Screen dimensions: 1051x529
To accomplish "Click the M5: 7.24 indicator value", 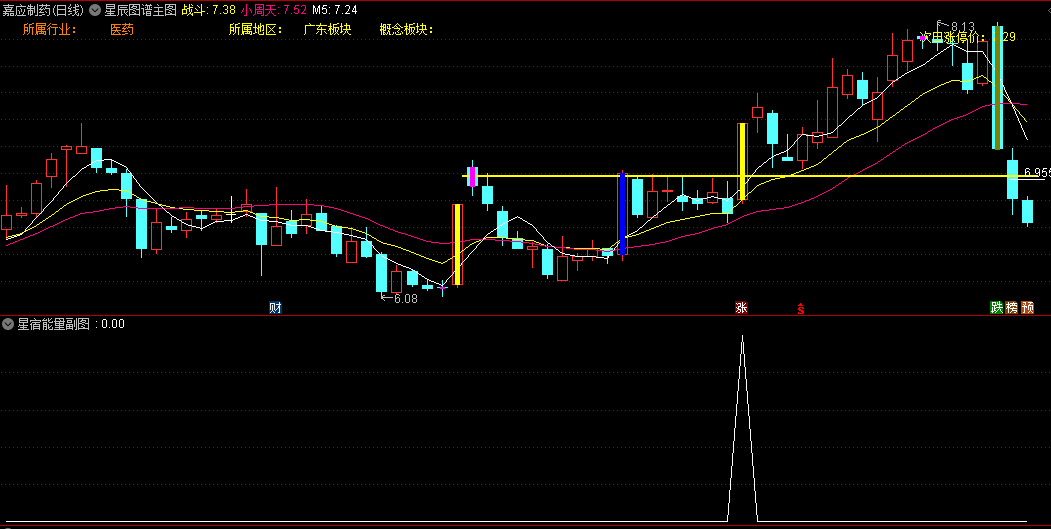I will (334, 9).
